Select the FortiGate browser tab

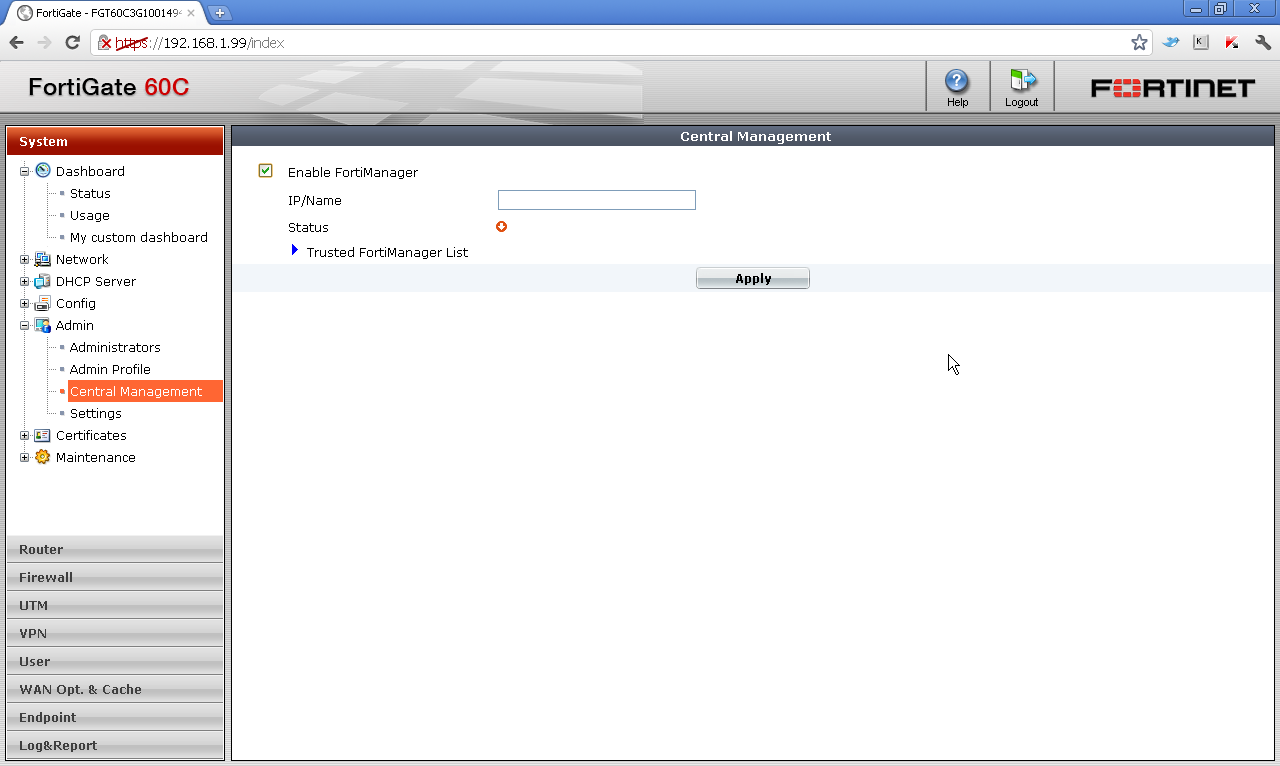[105, 13]
